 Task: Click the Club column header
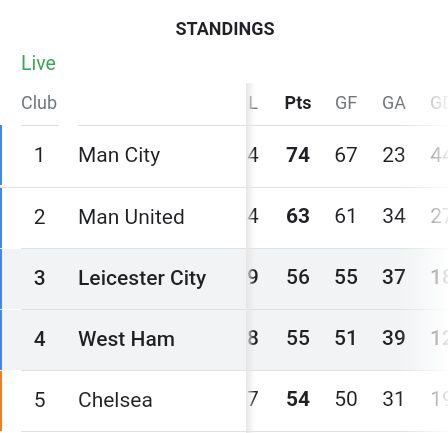point(39,103)
